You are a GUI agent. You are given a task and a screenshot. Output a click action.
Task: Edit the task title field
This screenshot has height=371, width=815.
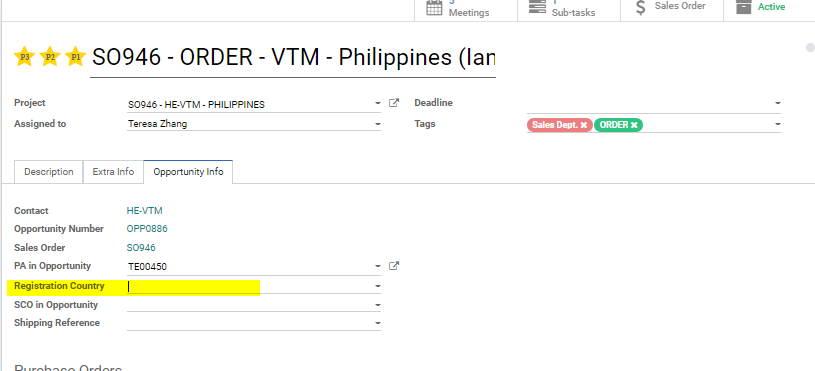(293, 57)
